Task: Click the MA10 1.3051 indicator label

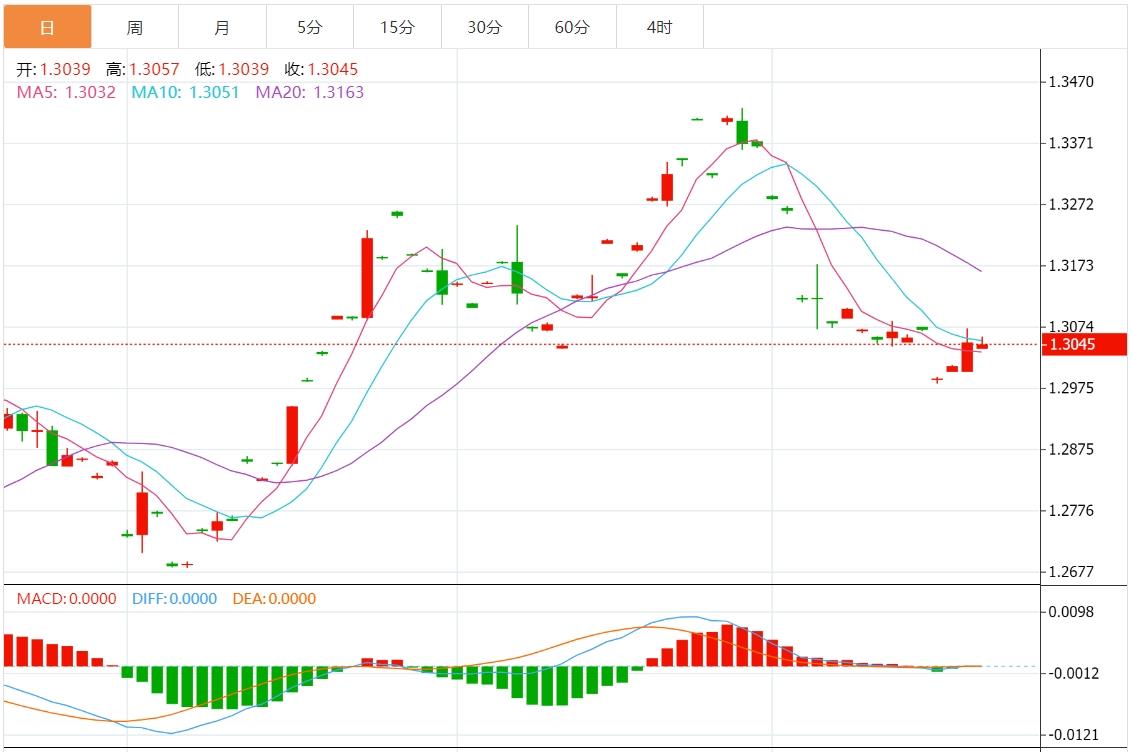Action: 185,92
